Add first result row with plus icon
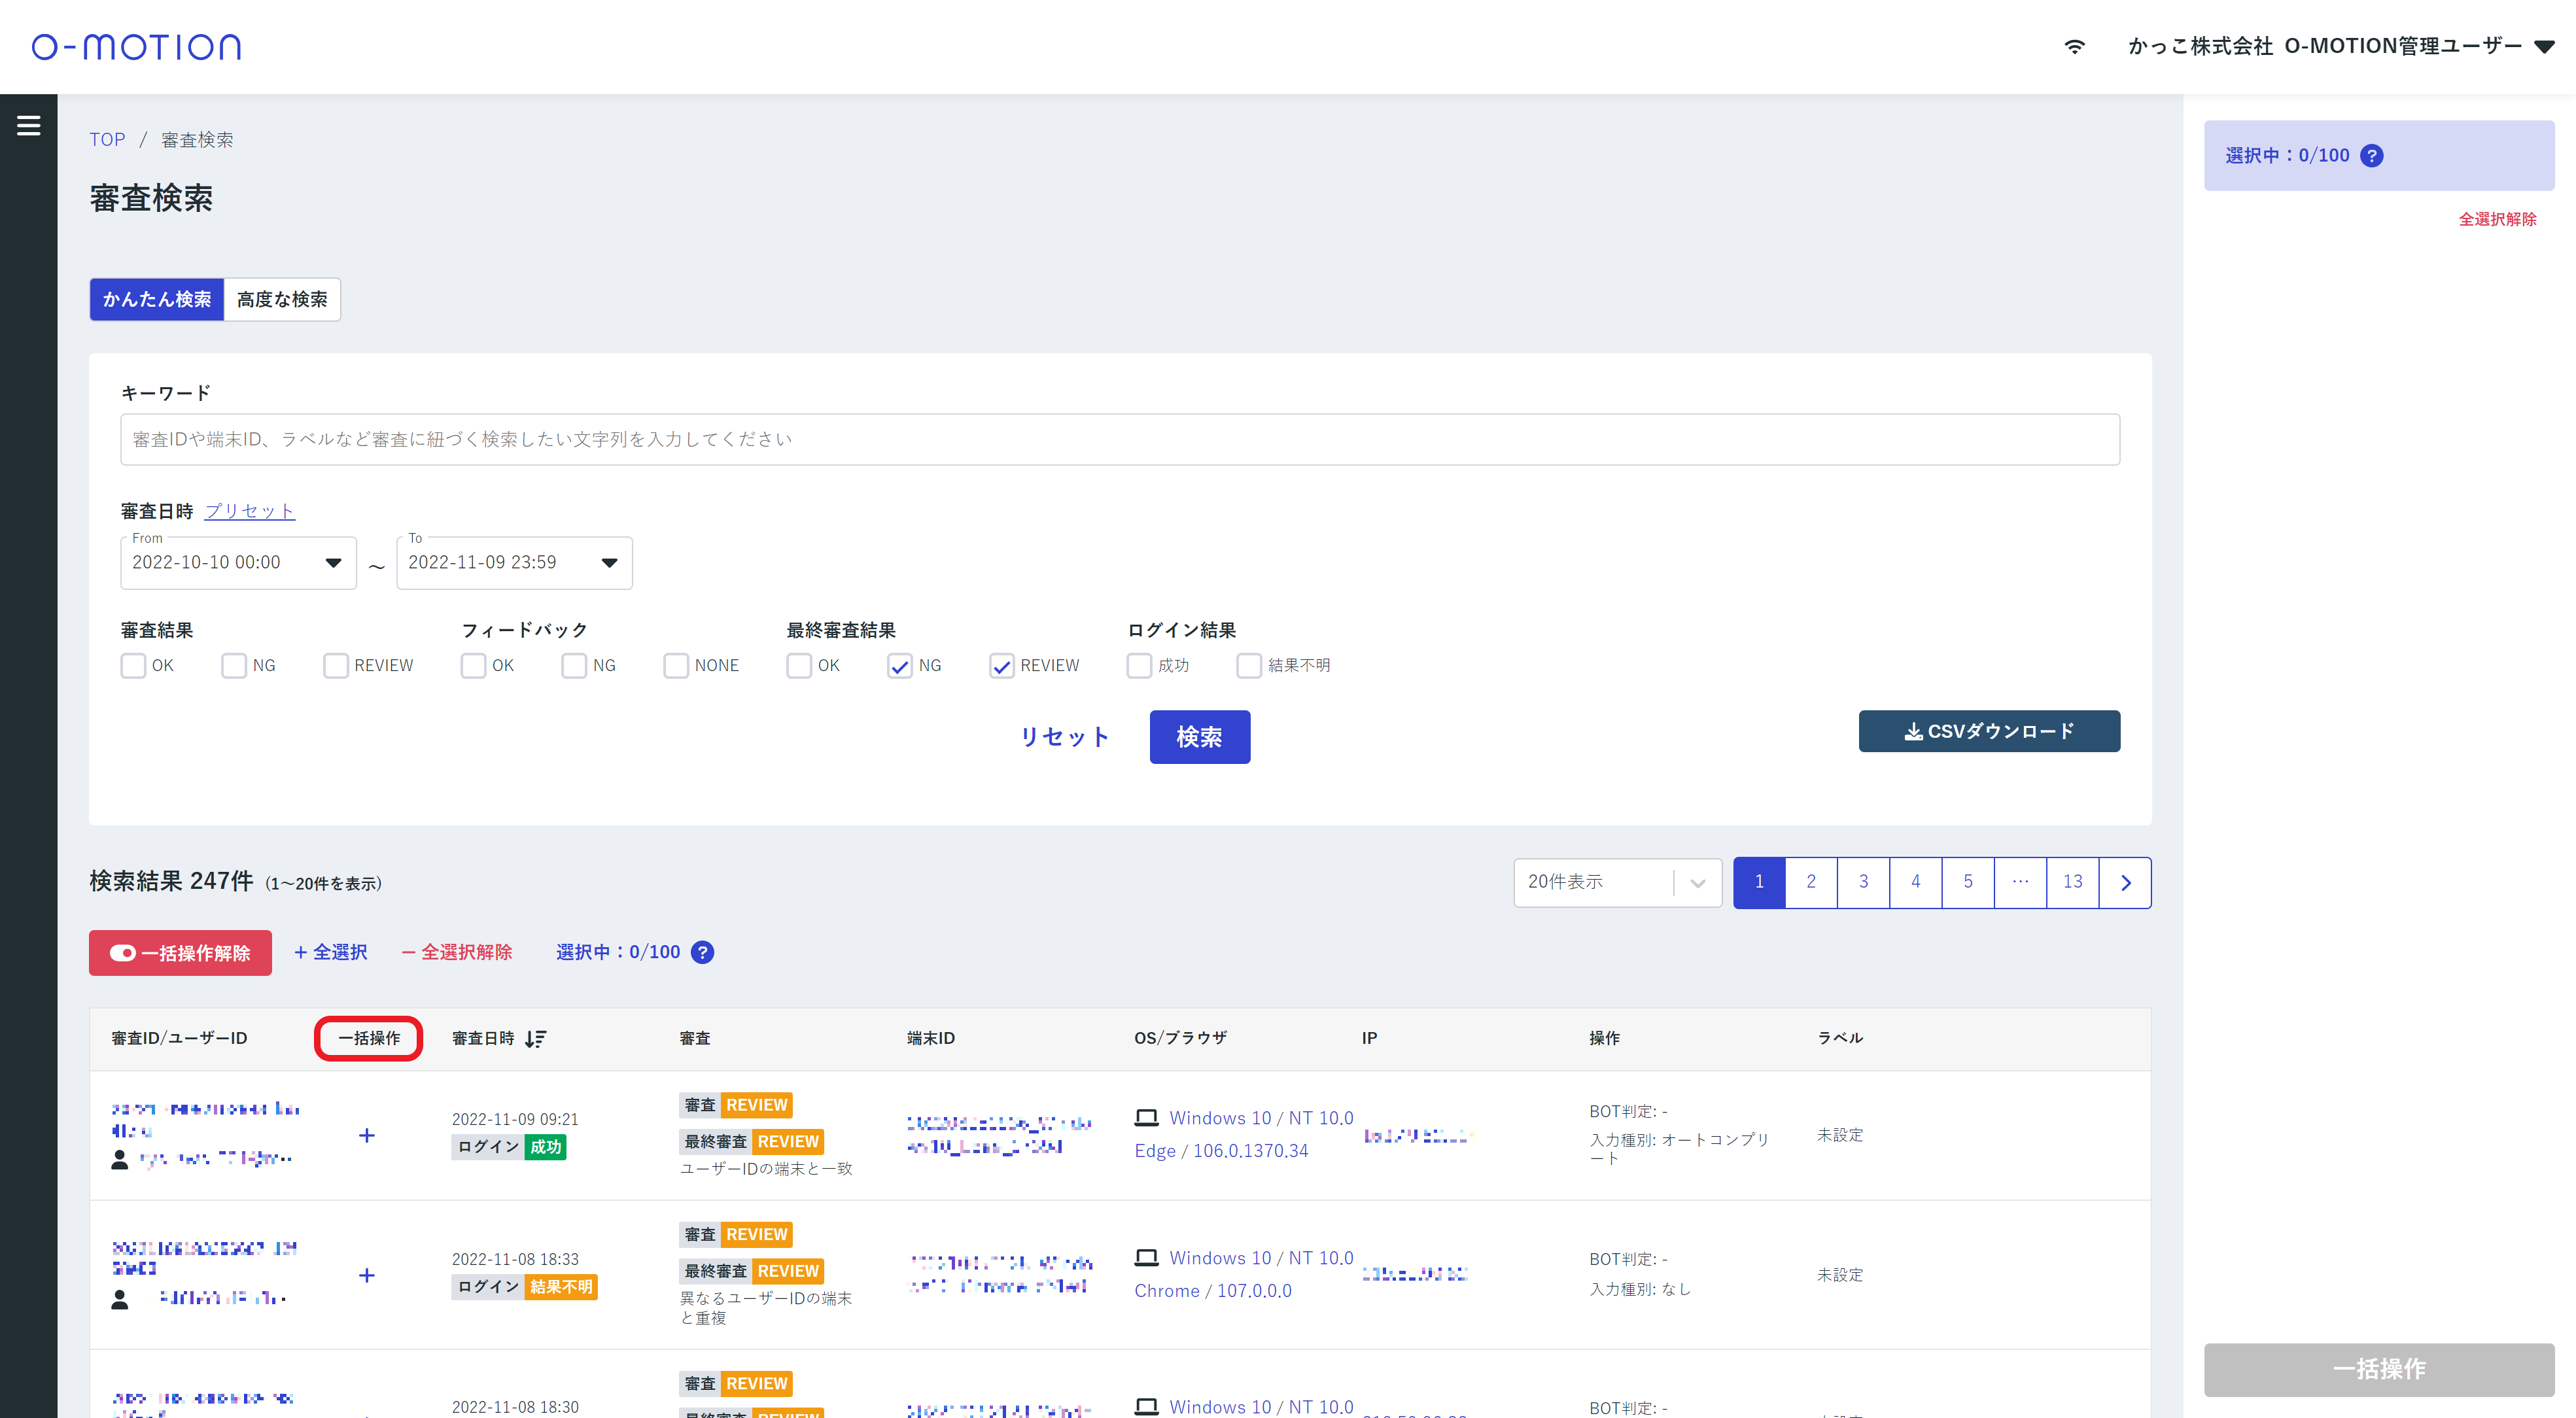The image size is (2576, 1418). tap(367, 1135)
